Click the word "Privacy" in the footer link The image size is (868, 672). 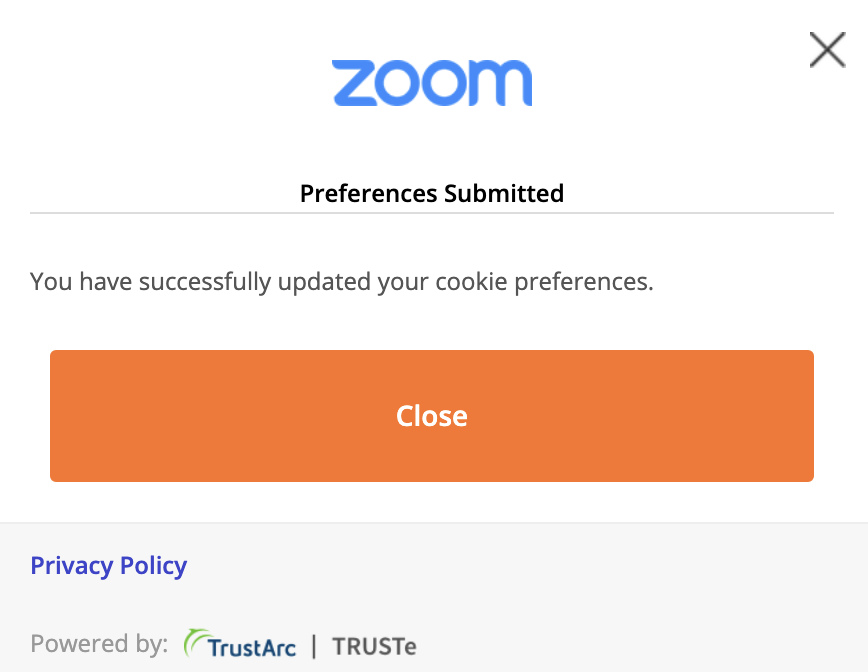click(x=71, y=566)
